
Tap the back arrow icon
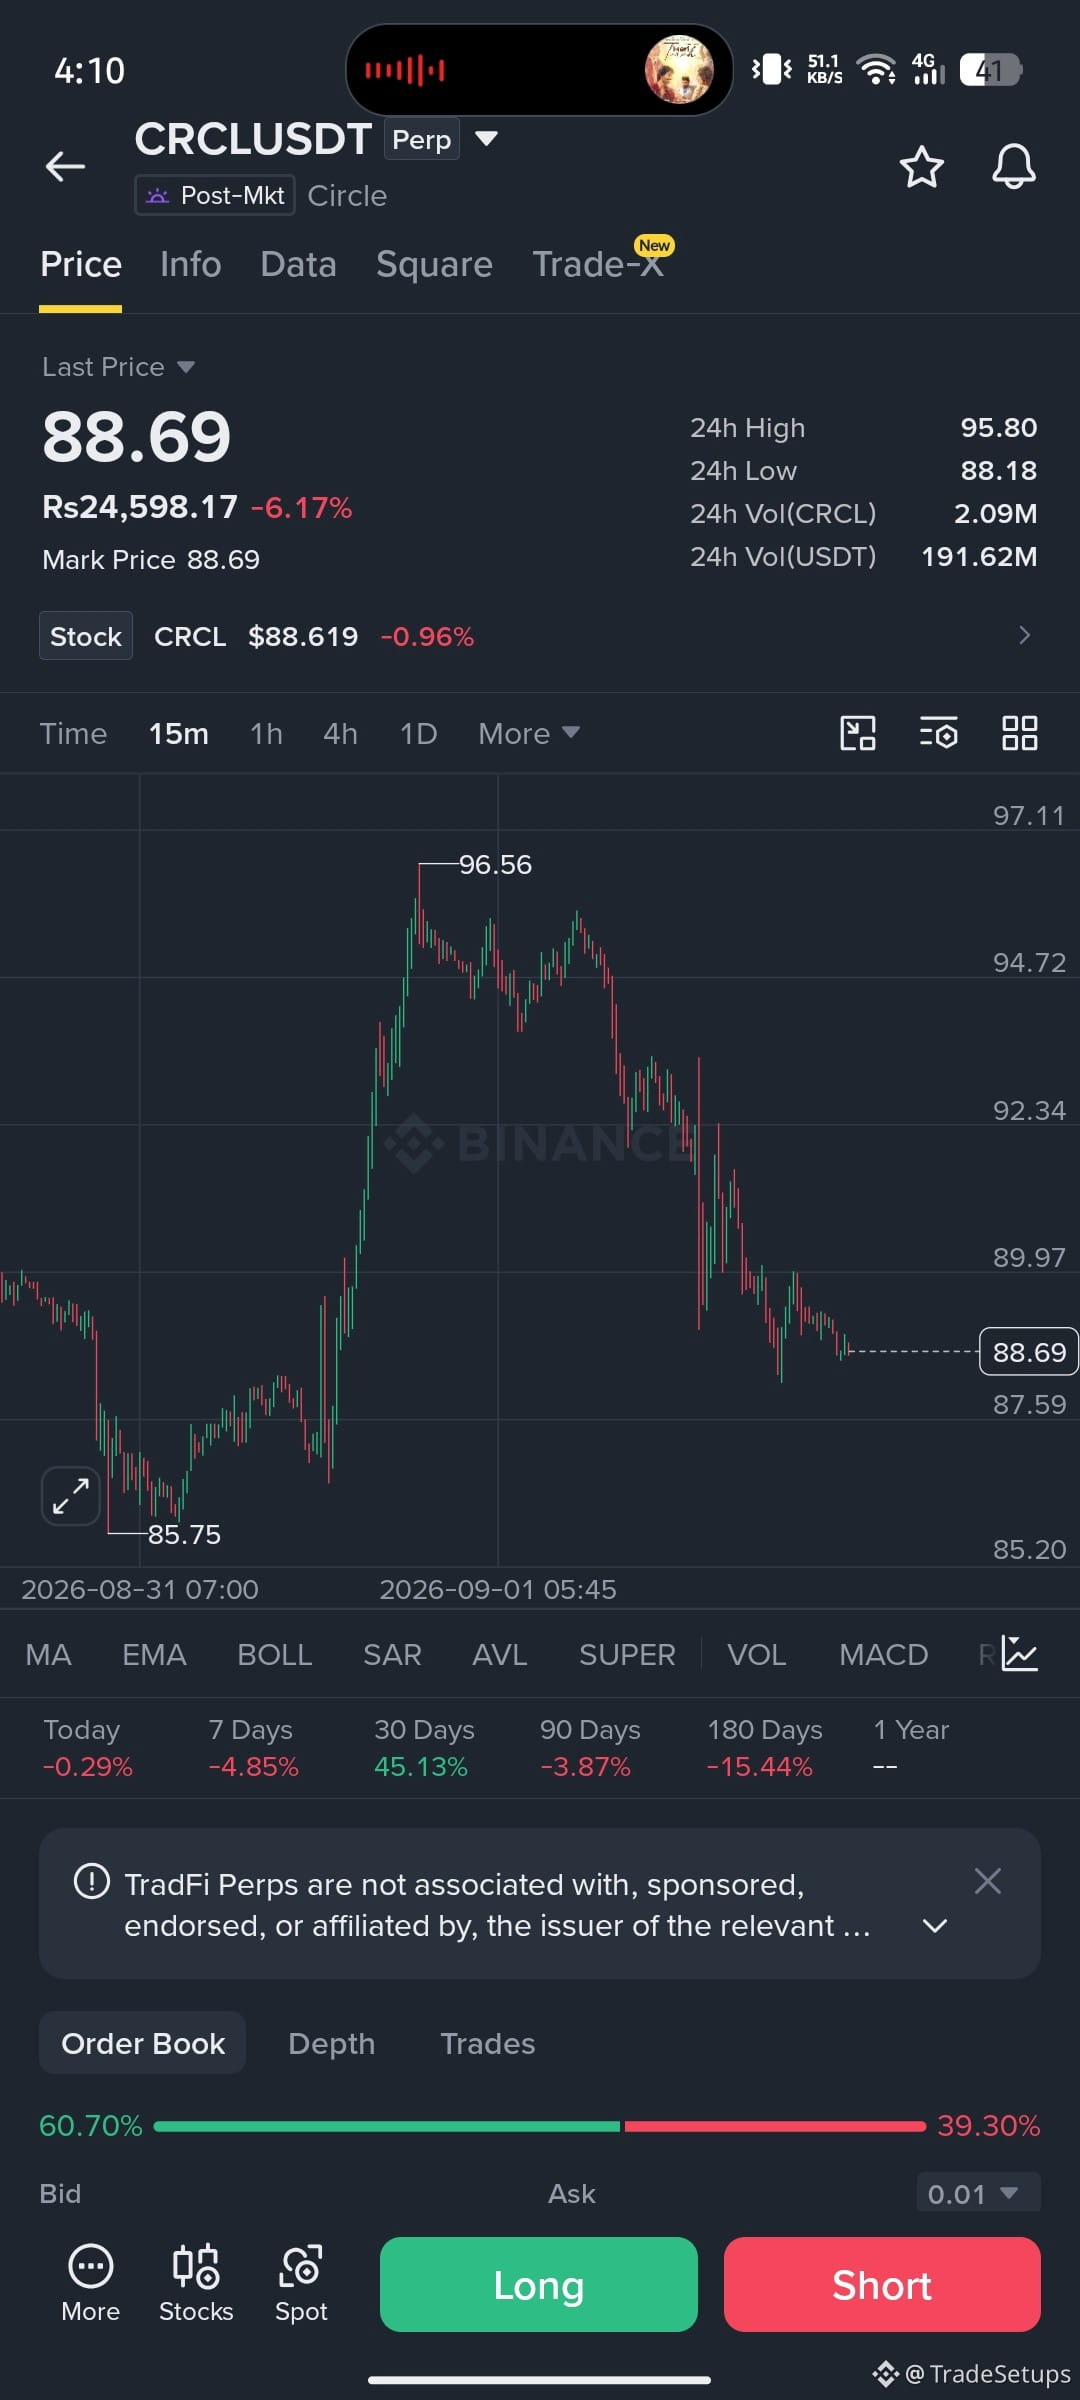coord(66,166)
